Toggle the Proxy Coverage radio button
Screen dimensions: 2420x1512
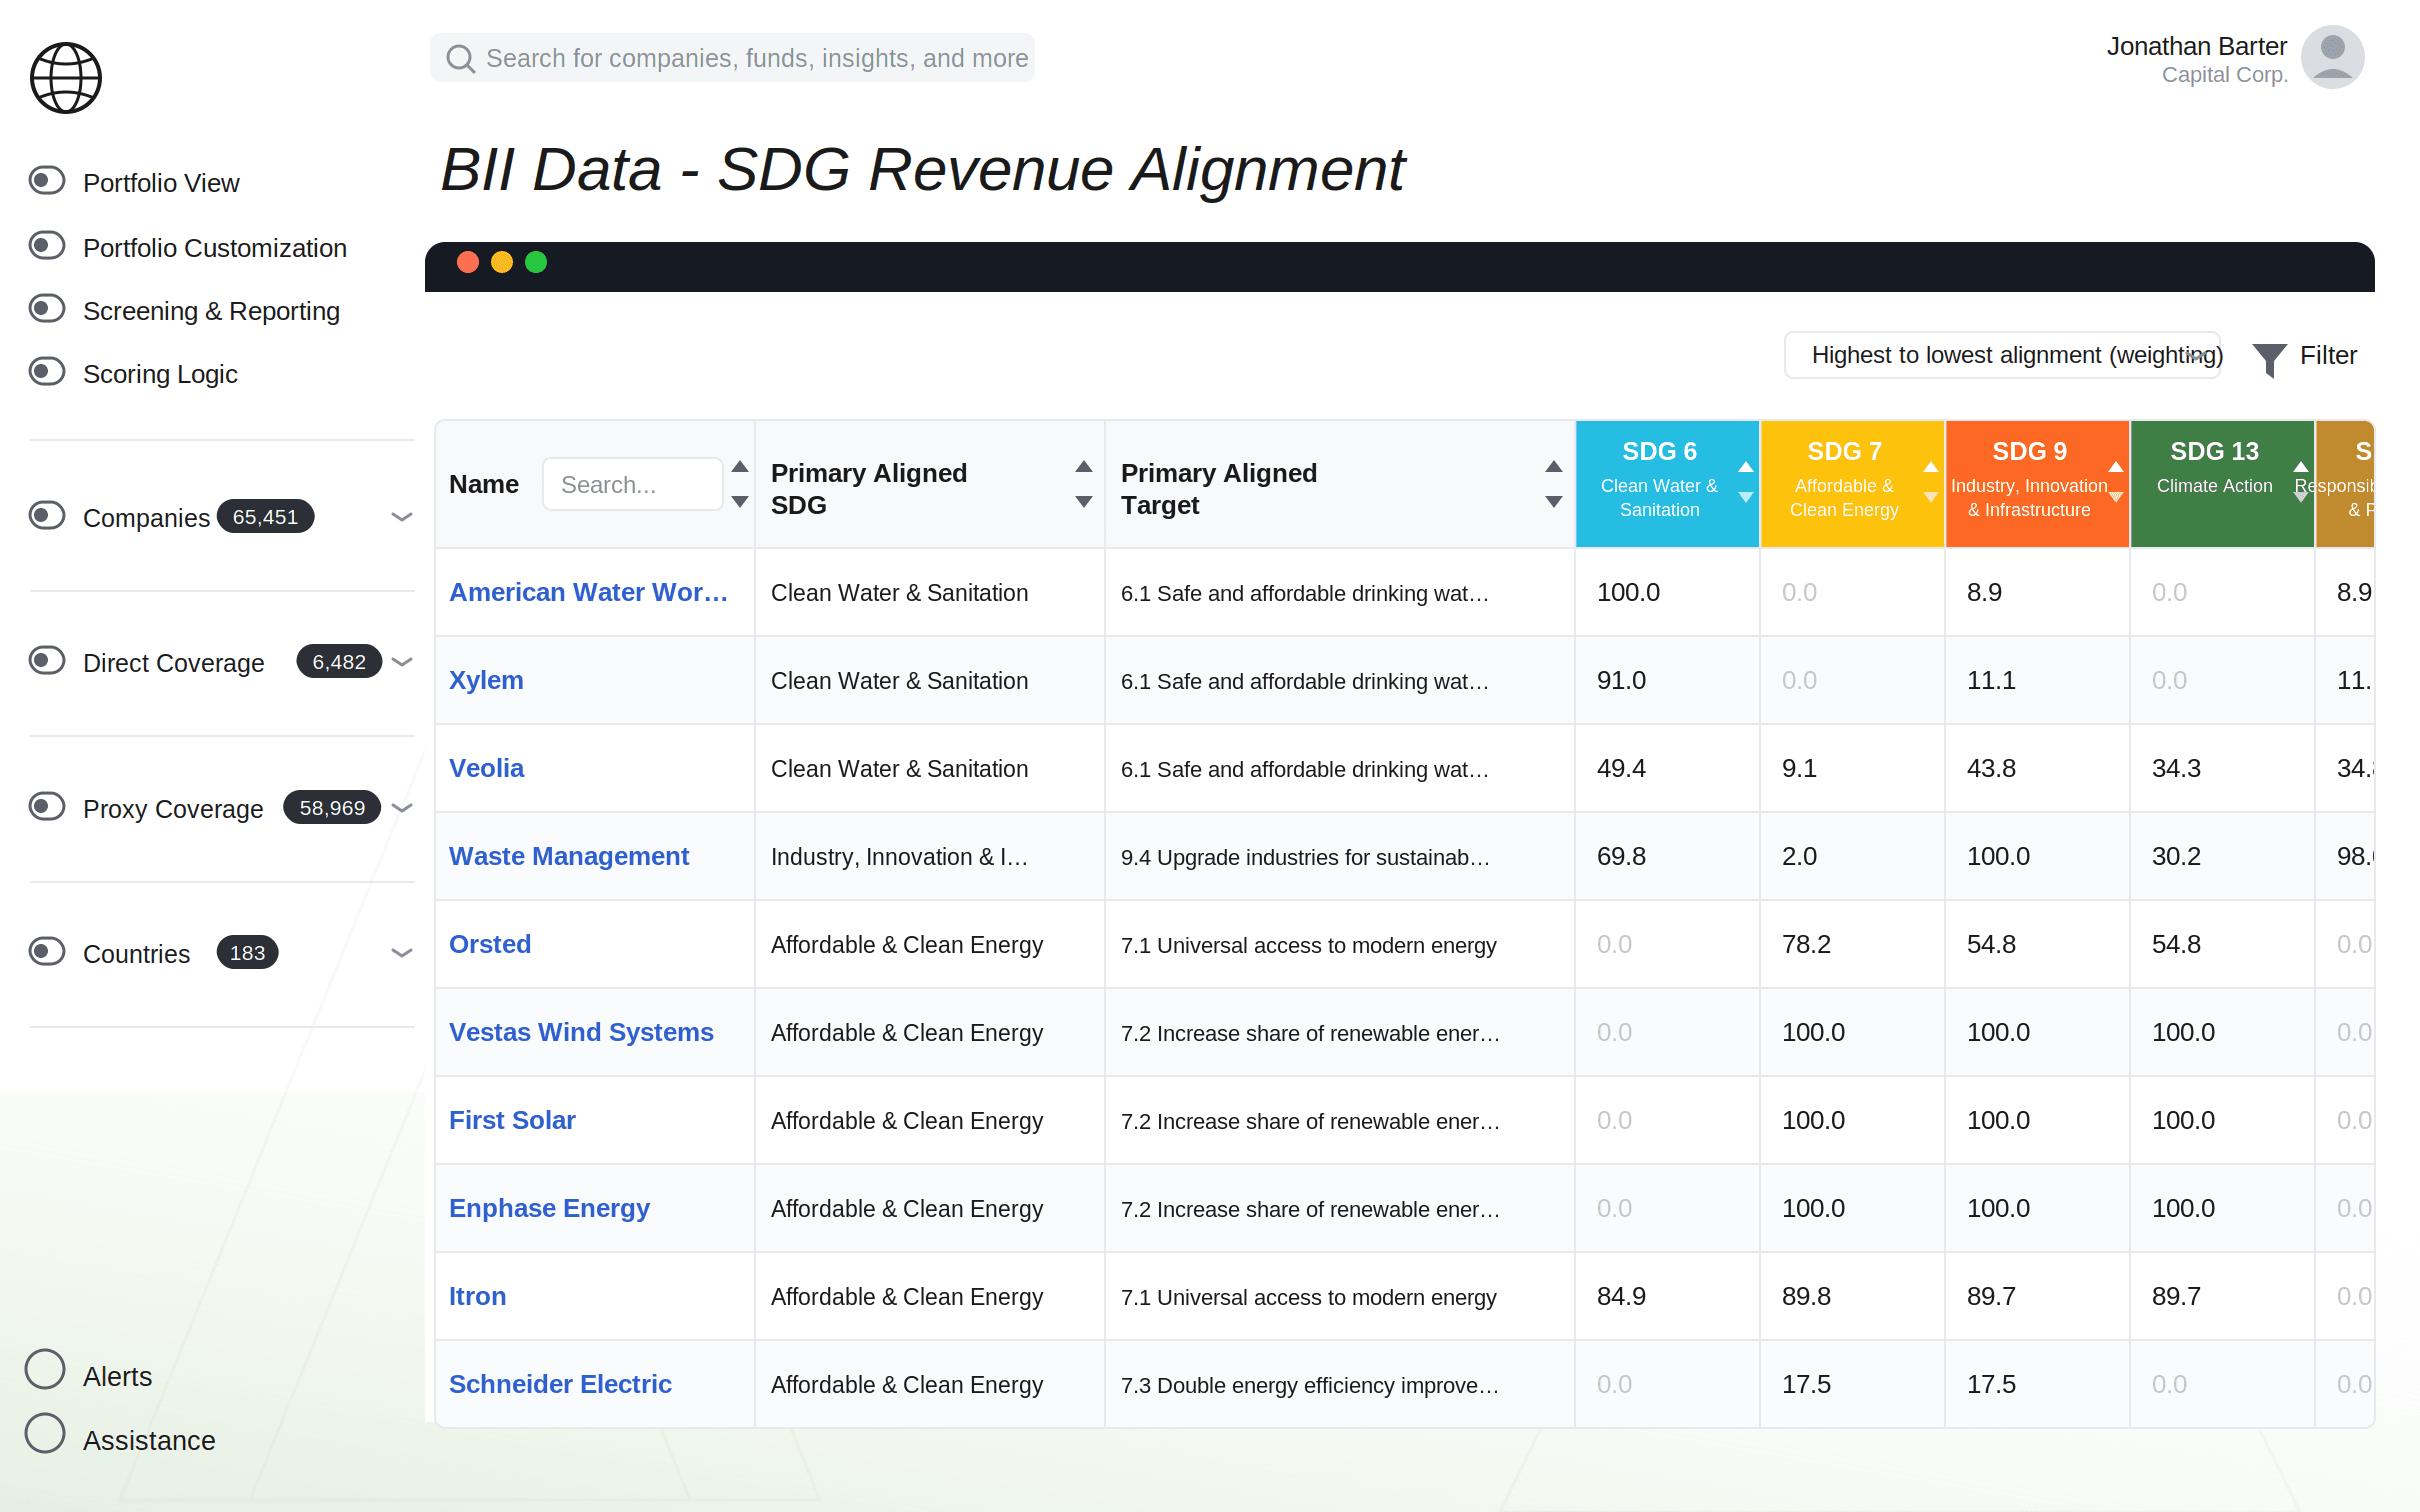point(47,806)
